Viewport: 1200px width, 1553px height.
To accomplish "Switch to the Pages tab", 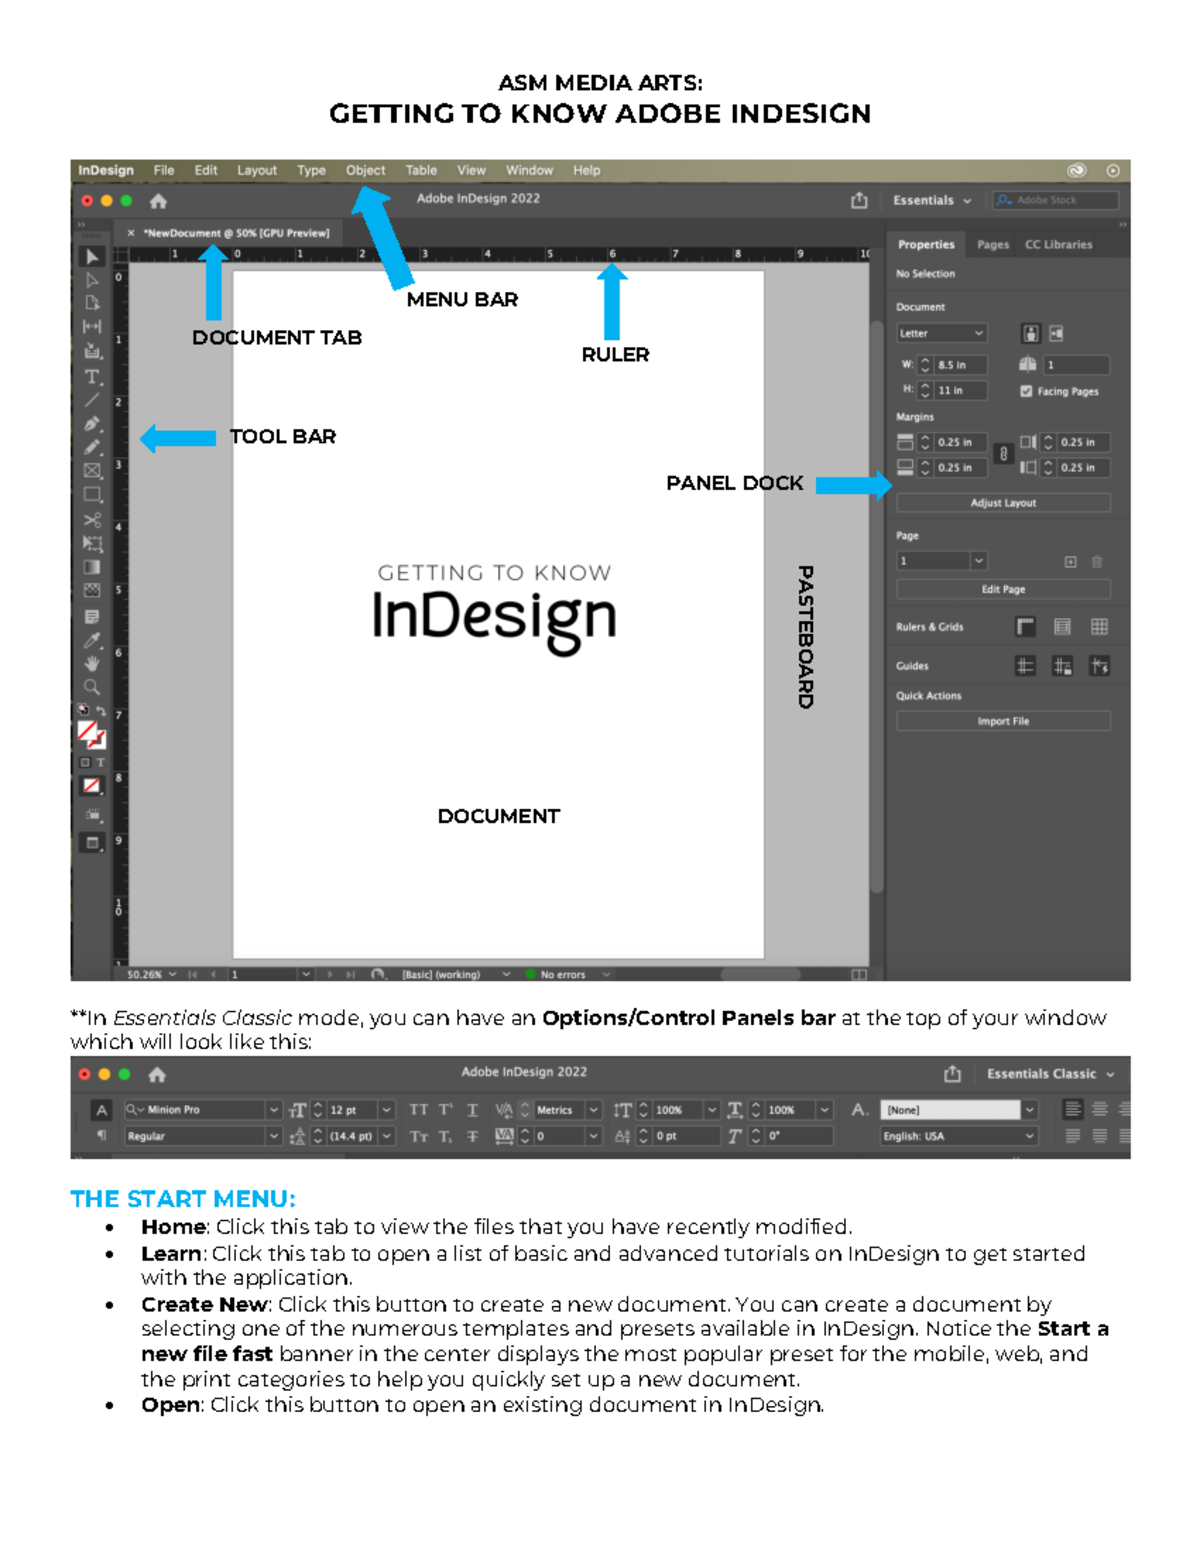I will coord(991,243).
